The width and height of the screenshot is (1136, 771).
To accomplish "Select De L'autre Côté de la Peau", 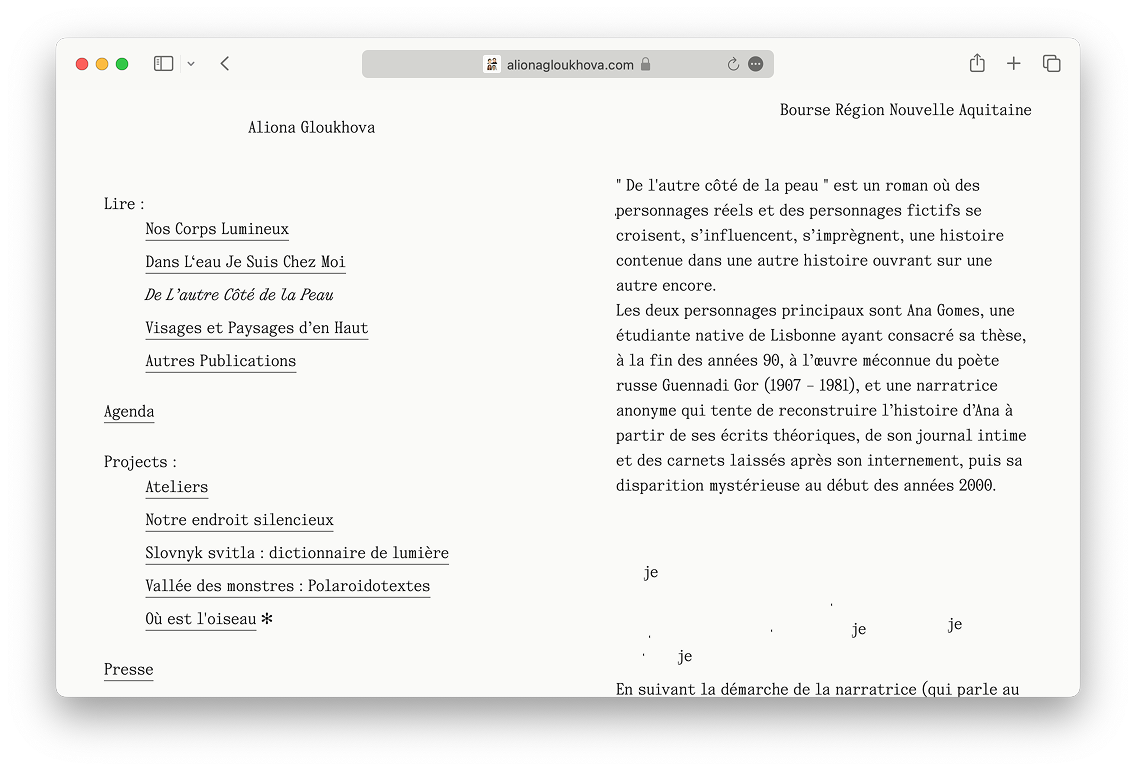I will [239, 295].
